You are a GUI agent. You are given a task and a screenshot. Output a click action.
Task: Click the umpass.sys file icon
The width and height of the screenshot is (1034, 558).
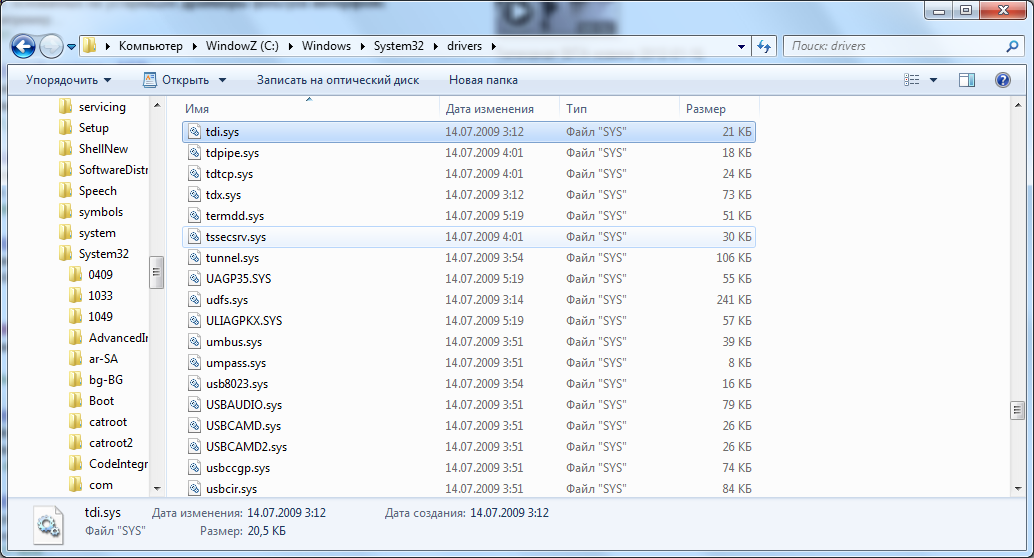(194, 363)
